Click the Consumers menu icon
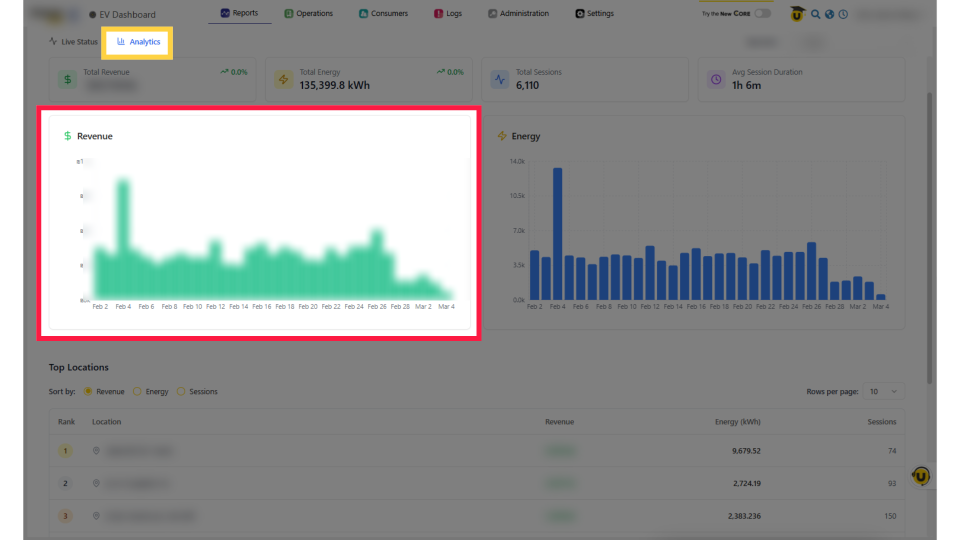 coord(362,14)
